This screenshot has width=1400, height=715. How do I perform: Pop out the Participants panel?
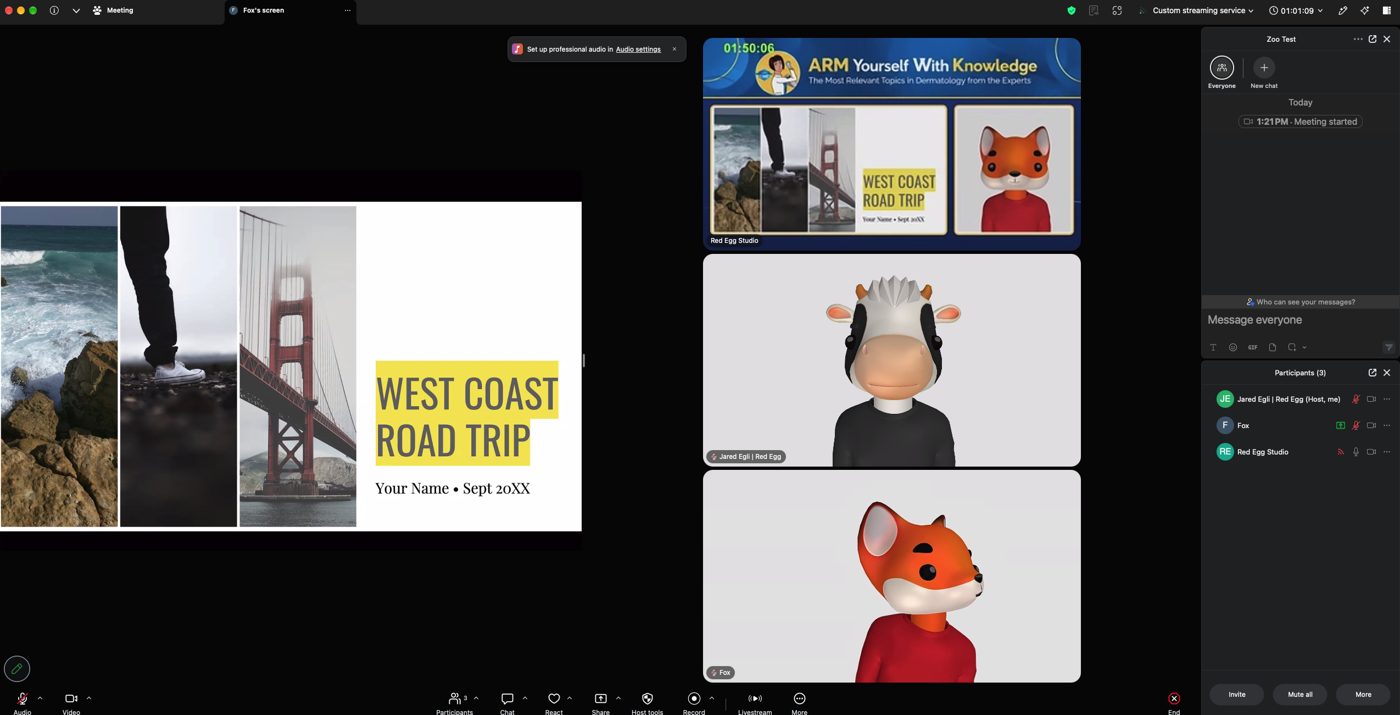click(1372, 372)
